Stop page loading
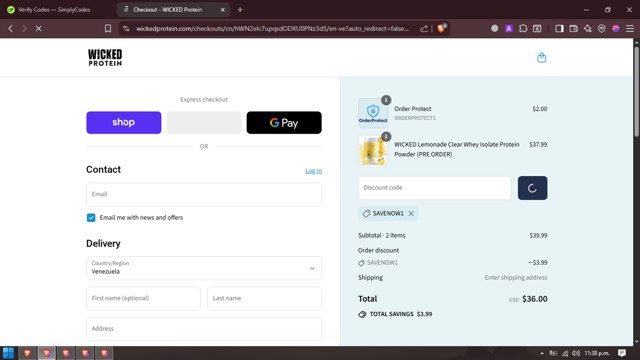This screenshot has width=640, height=360. pyautogui.click(x=39, y=29)
